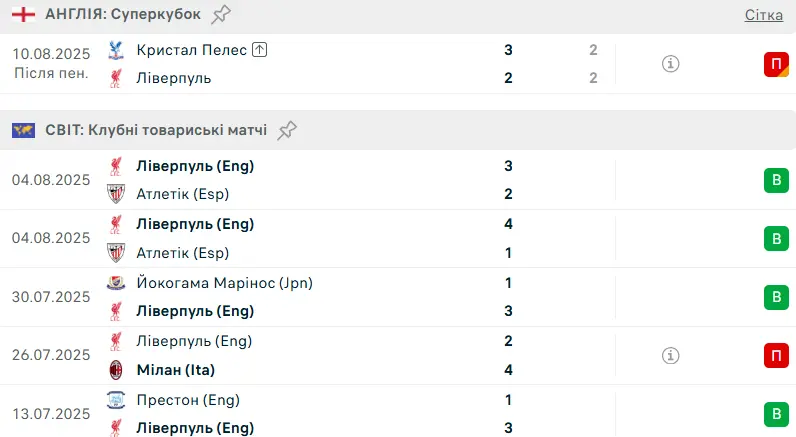The image size is (796, 437).
Task: Click the Crystal Palace team logo
Action: (116, 49)
